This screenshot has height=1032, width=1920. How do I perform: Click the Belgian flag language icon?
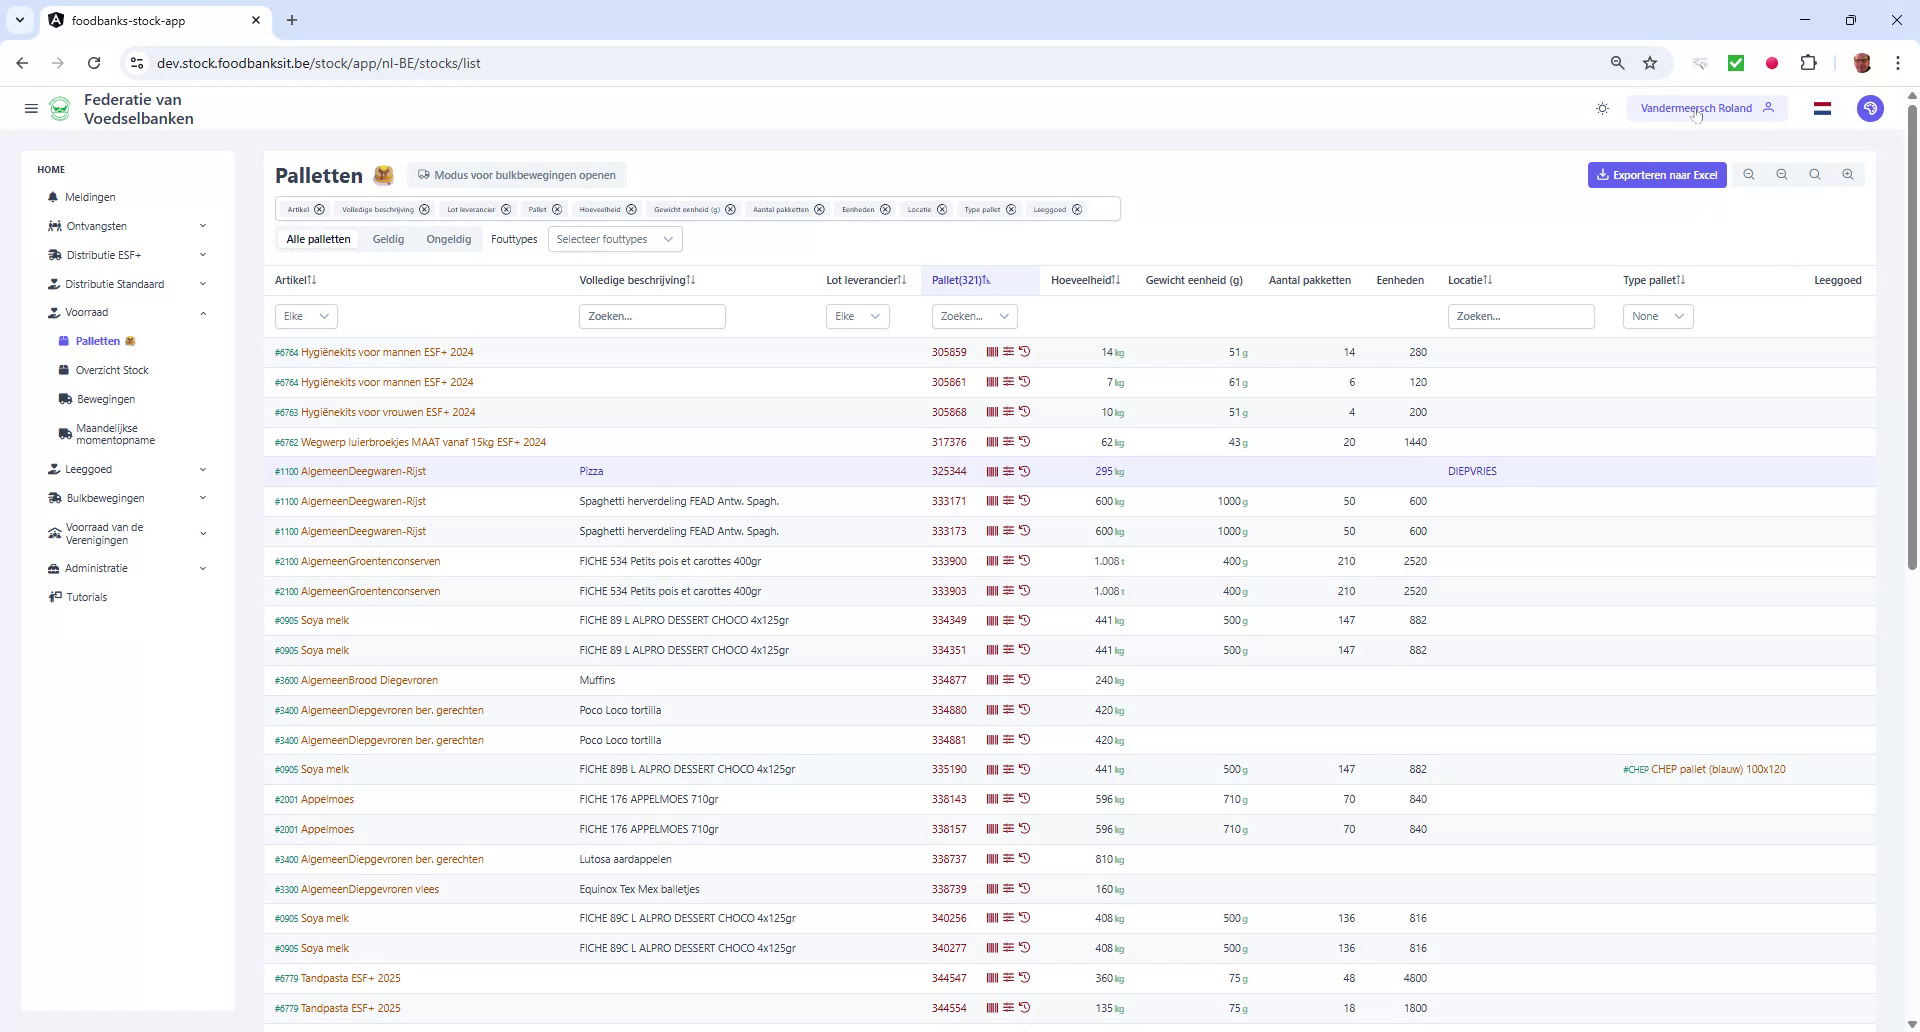coord(1822,108)
